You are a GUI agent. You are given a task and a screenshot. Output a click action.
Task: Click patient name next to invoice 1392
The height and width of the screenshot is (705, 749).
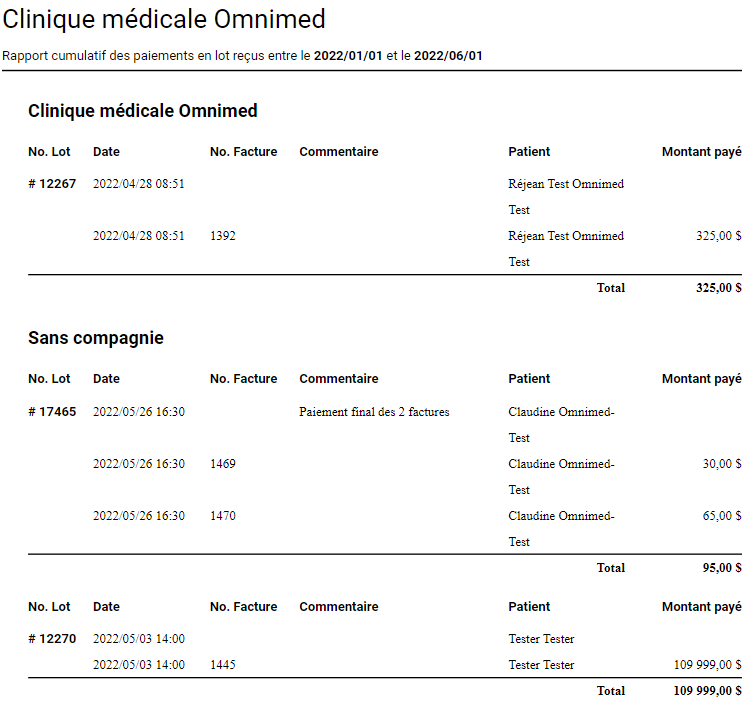point(566,236)
